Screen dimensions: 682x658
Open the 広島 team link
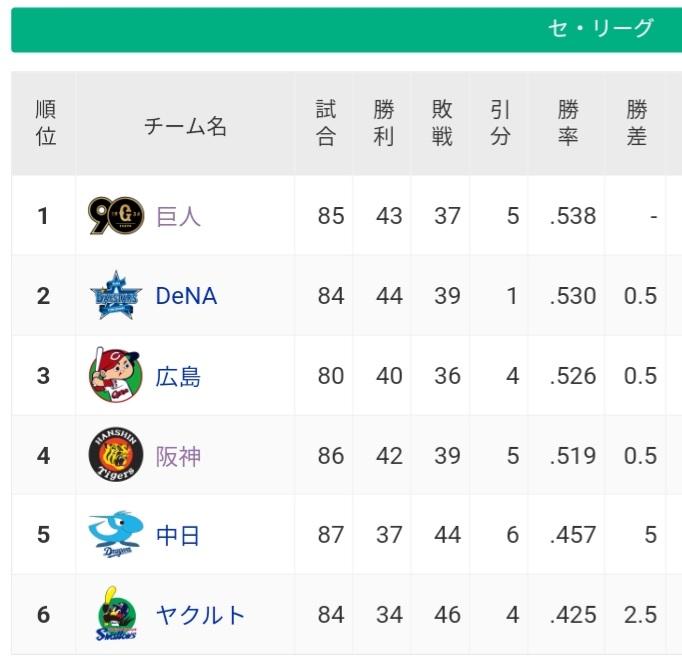[178, 377]
